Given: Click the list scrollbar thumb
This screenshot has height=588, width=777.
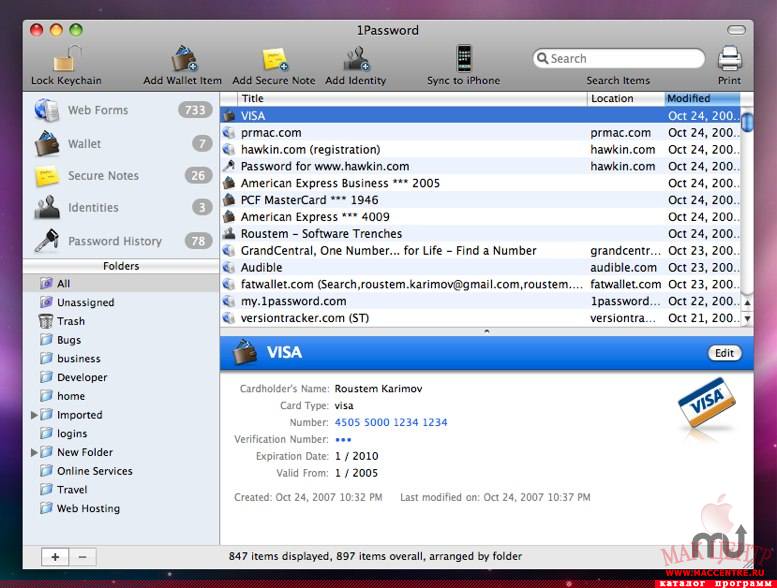Looking at the screenshot, I should pos(747,122).
